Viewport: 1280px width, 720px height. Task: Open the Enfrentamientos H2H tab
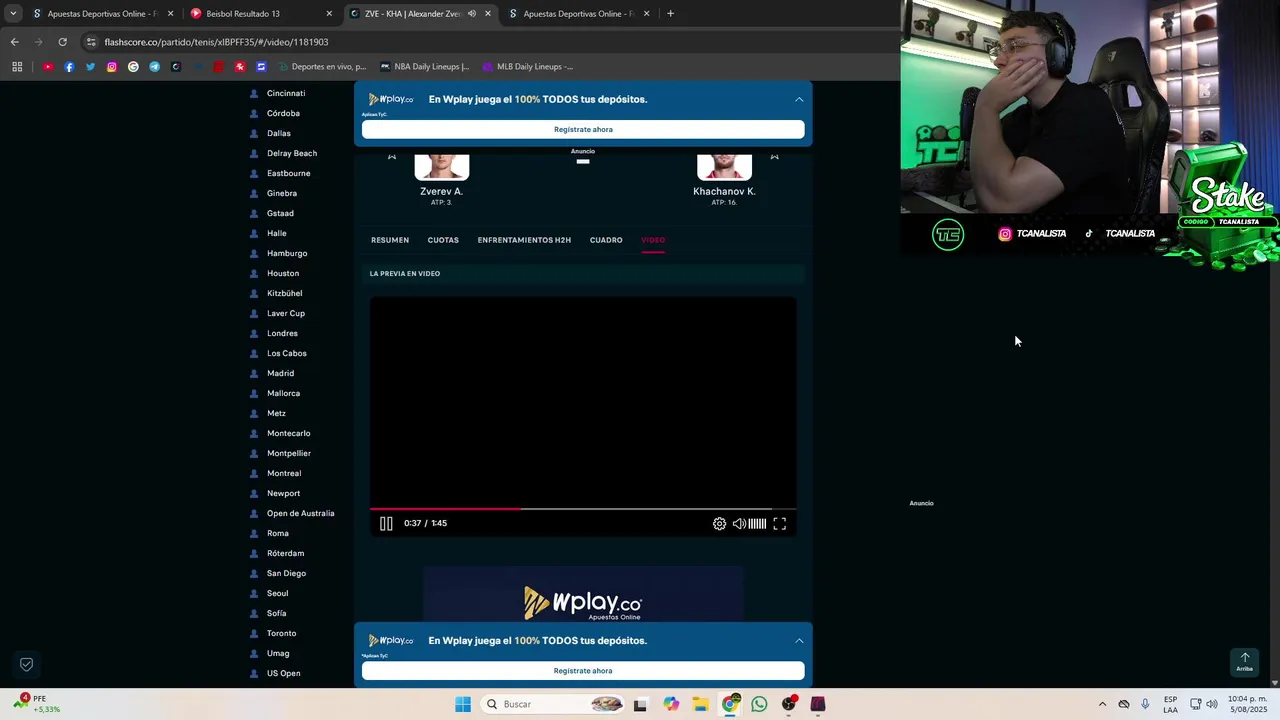click(x=524, y=240)
